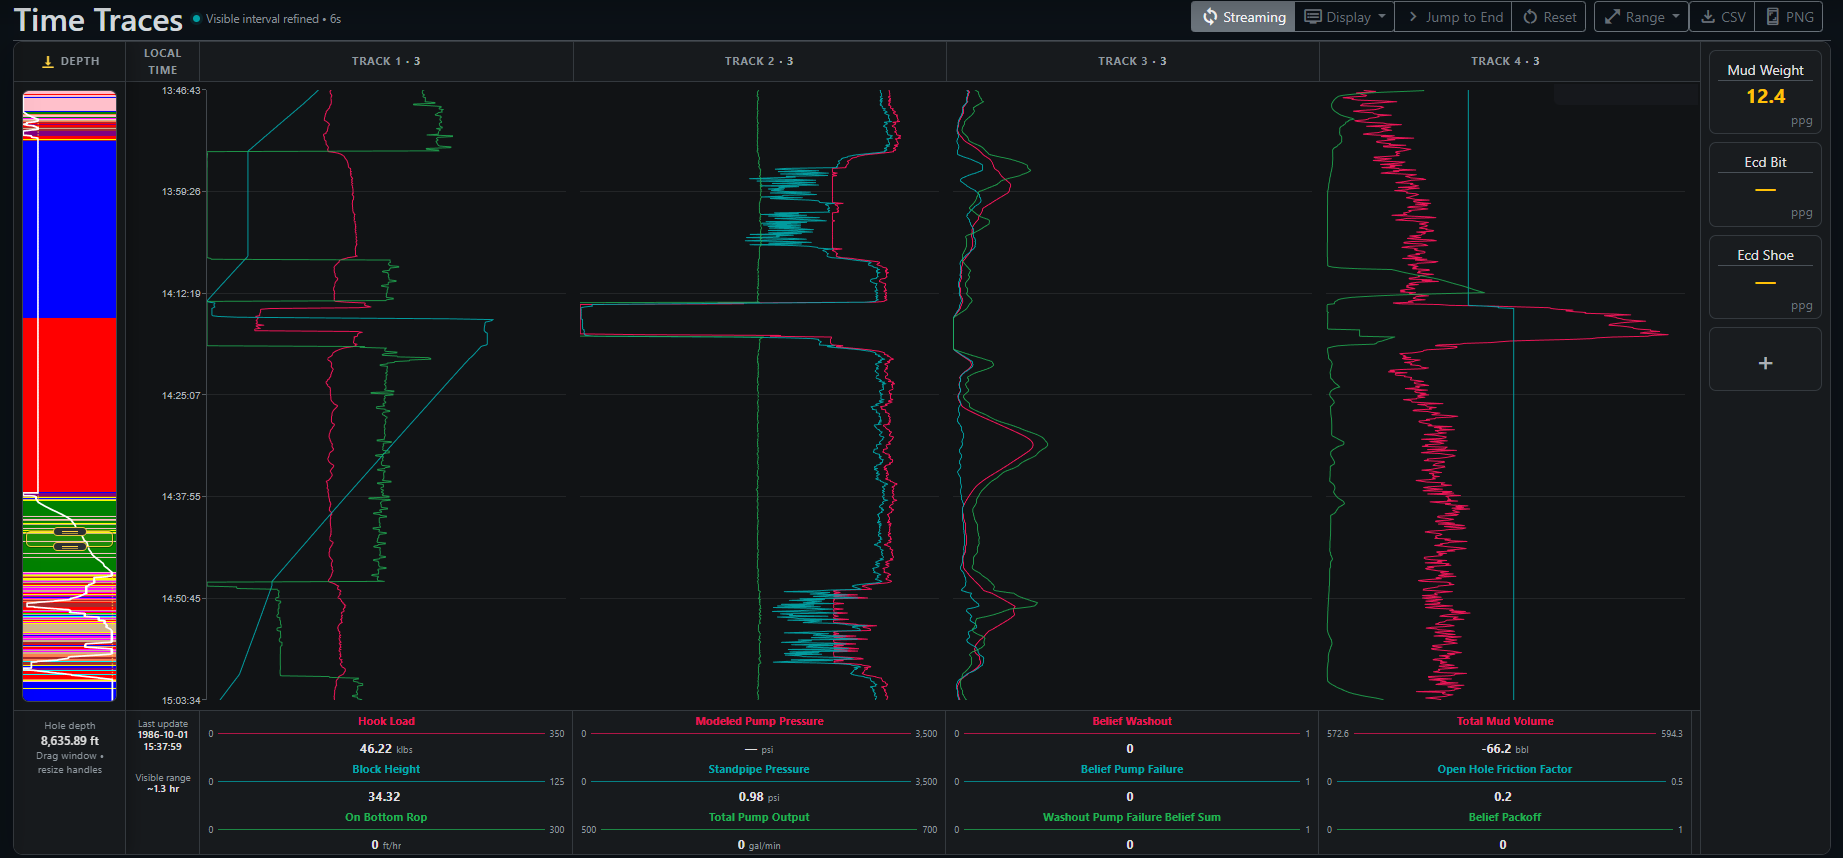This screenshot has height=858, width=1843.
Task: Select the DEPTH column header
Action: point(70,61)
